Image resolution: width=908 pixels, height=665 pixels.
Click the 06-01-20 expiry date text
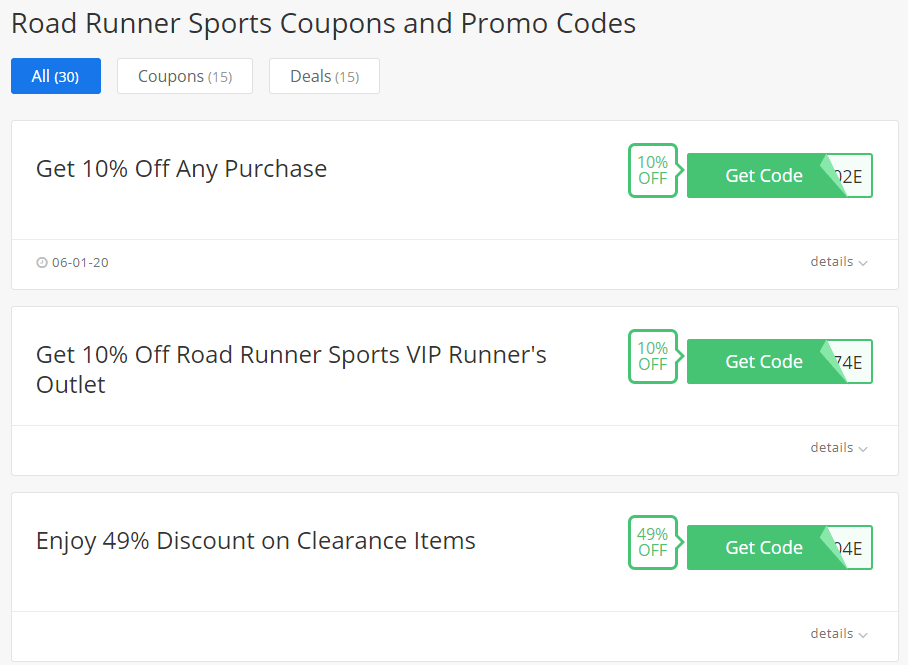click(80, 262)
